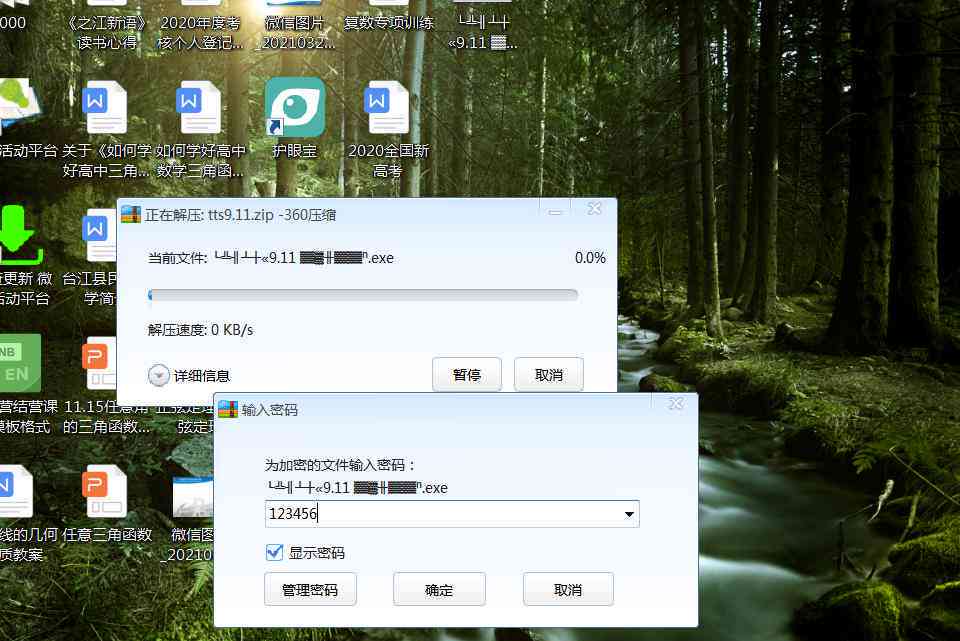Open the 11.15任意角的三角函数 presentation icon
The image size is (960, 641).
click(x=99, y=364)
